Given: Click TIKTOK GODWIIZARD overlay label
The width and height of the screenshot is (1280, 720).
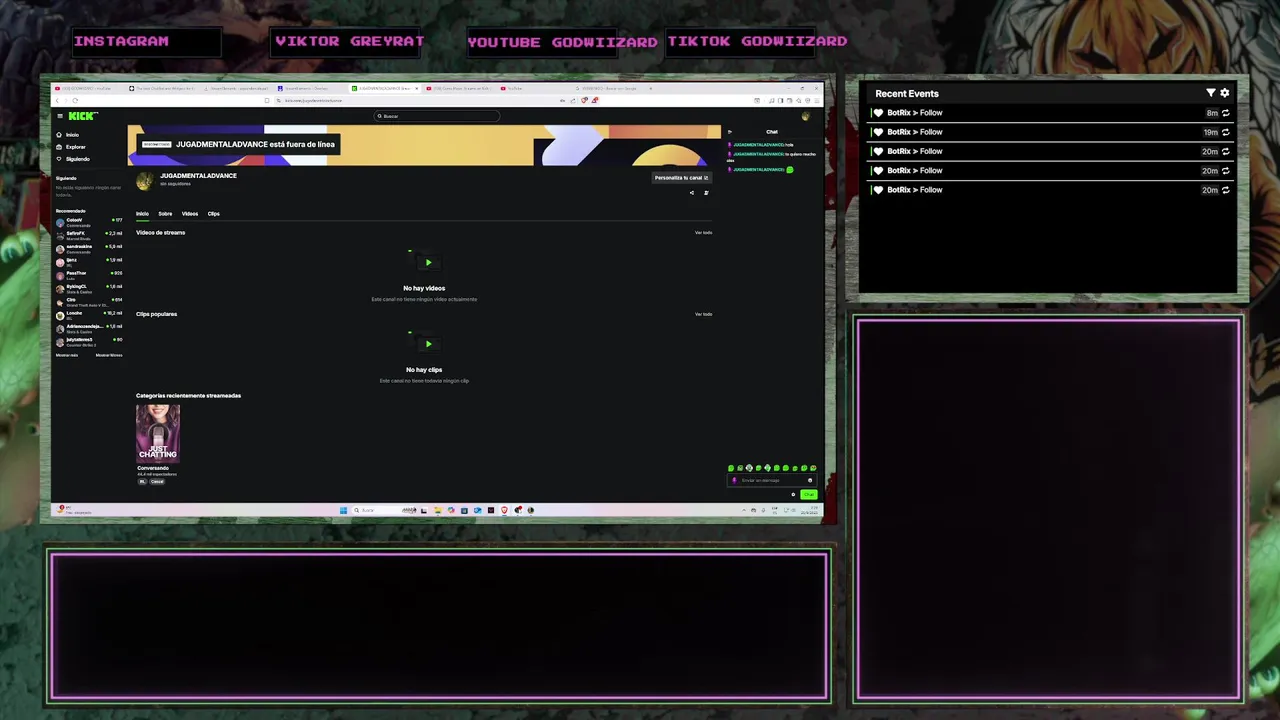Looking at the screenshot, I should pyautogui.click(x=757, y=41).
